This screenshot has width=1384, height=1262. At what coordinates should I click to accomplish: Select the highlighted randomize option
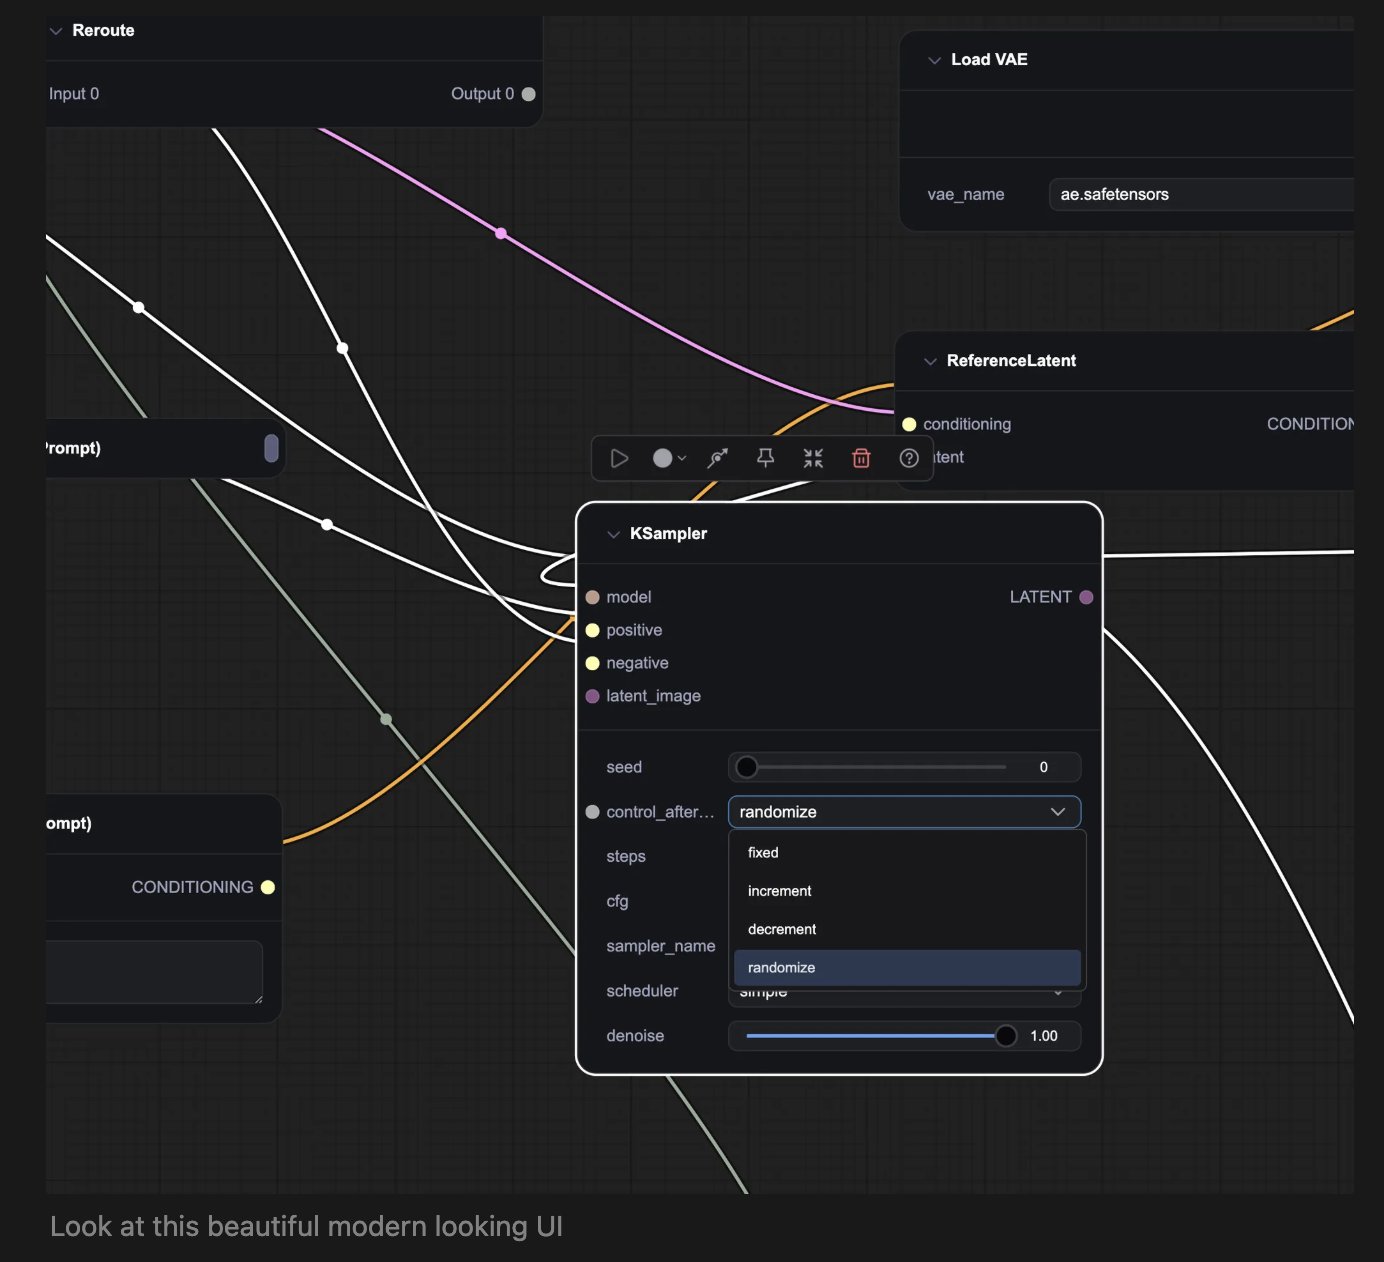click(x=907, y=967)
